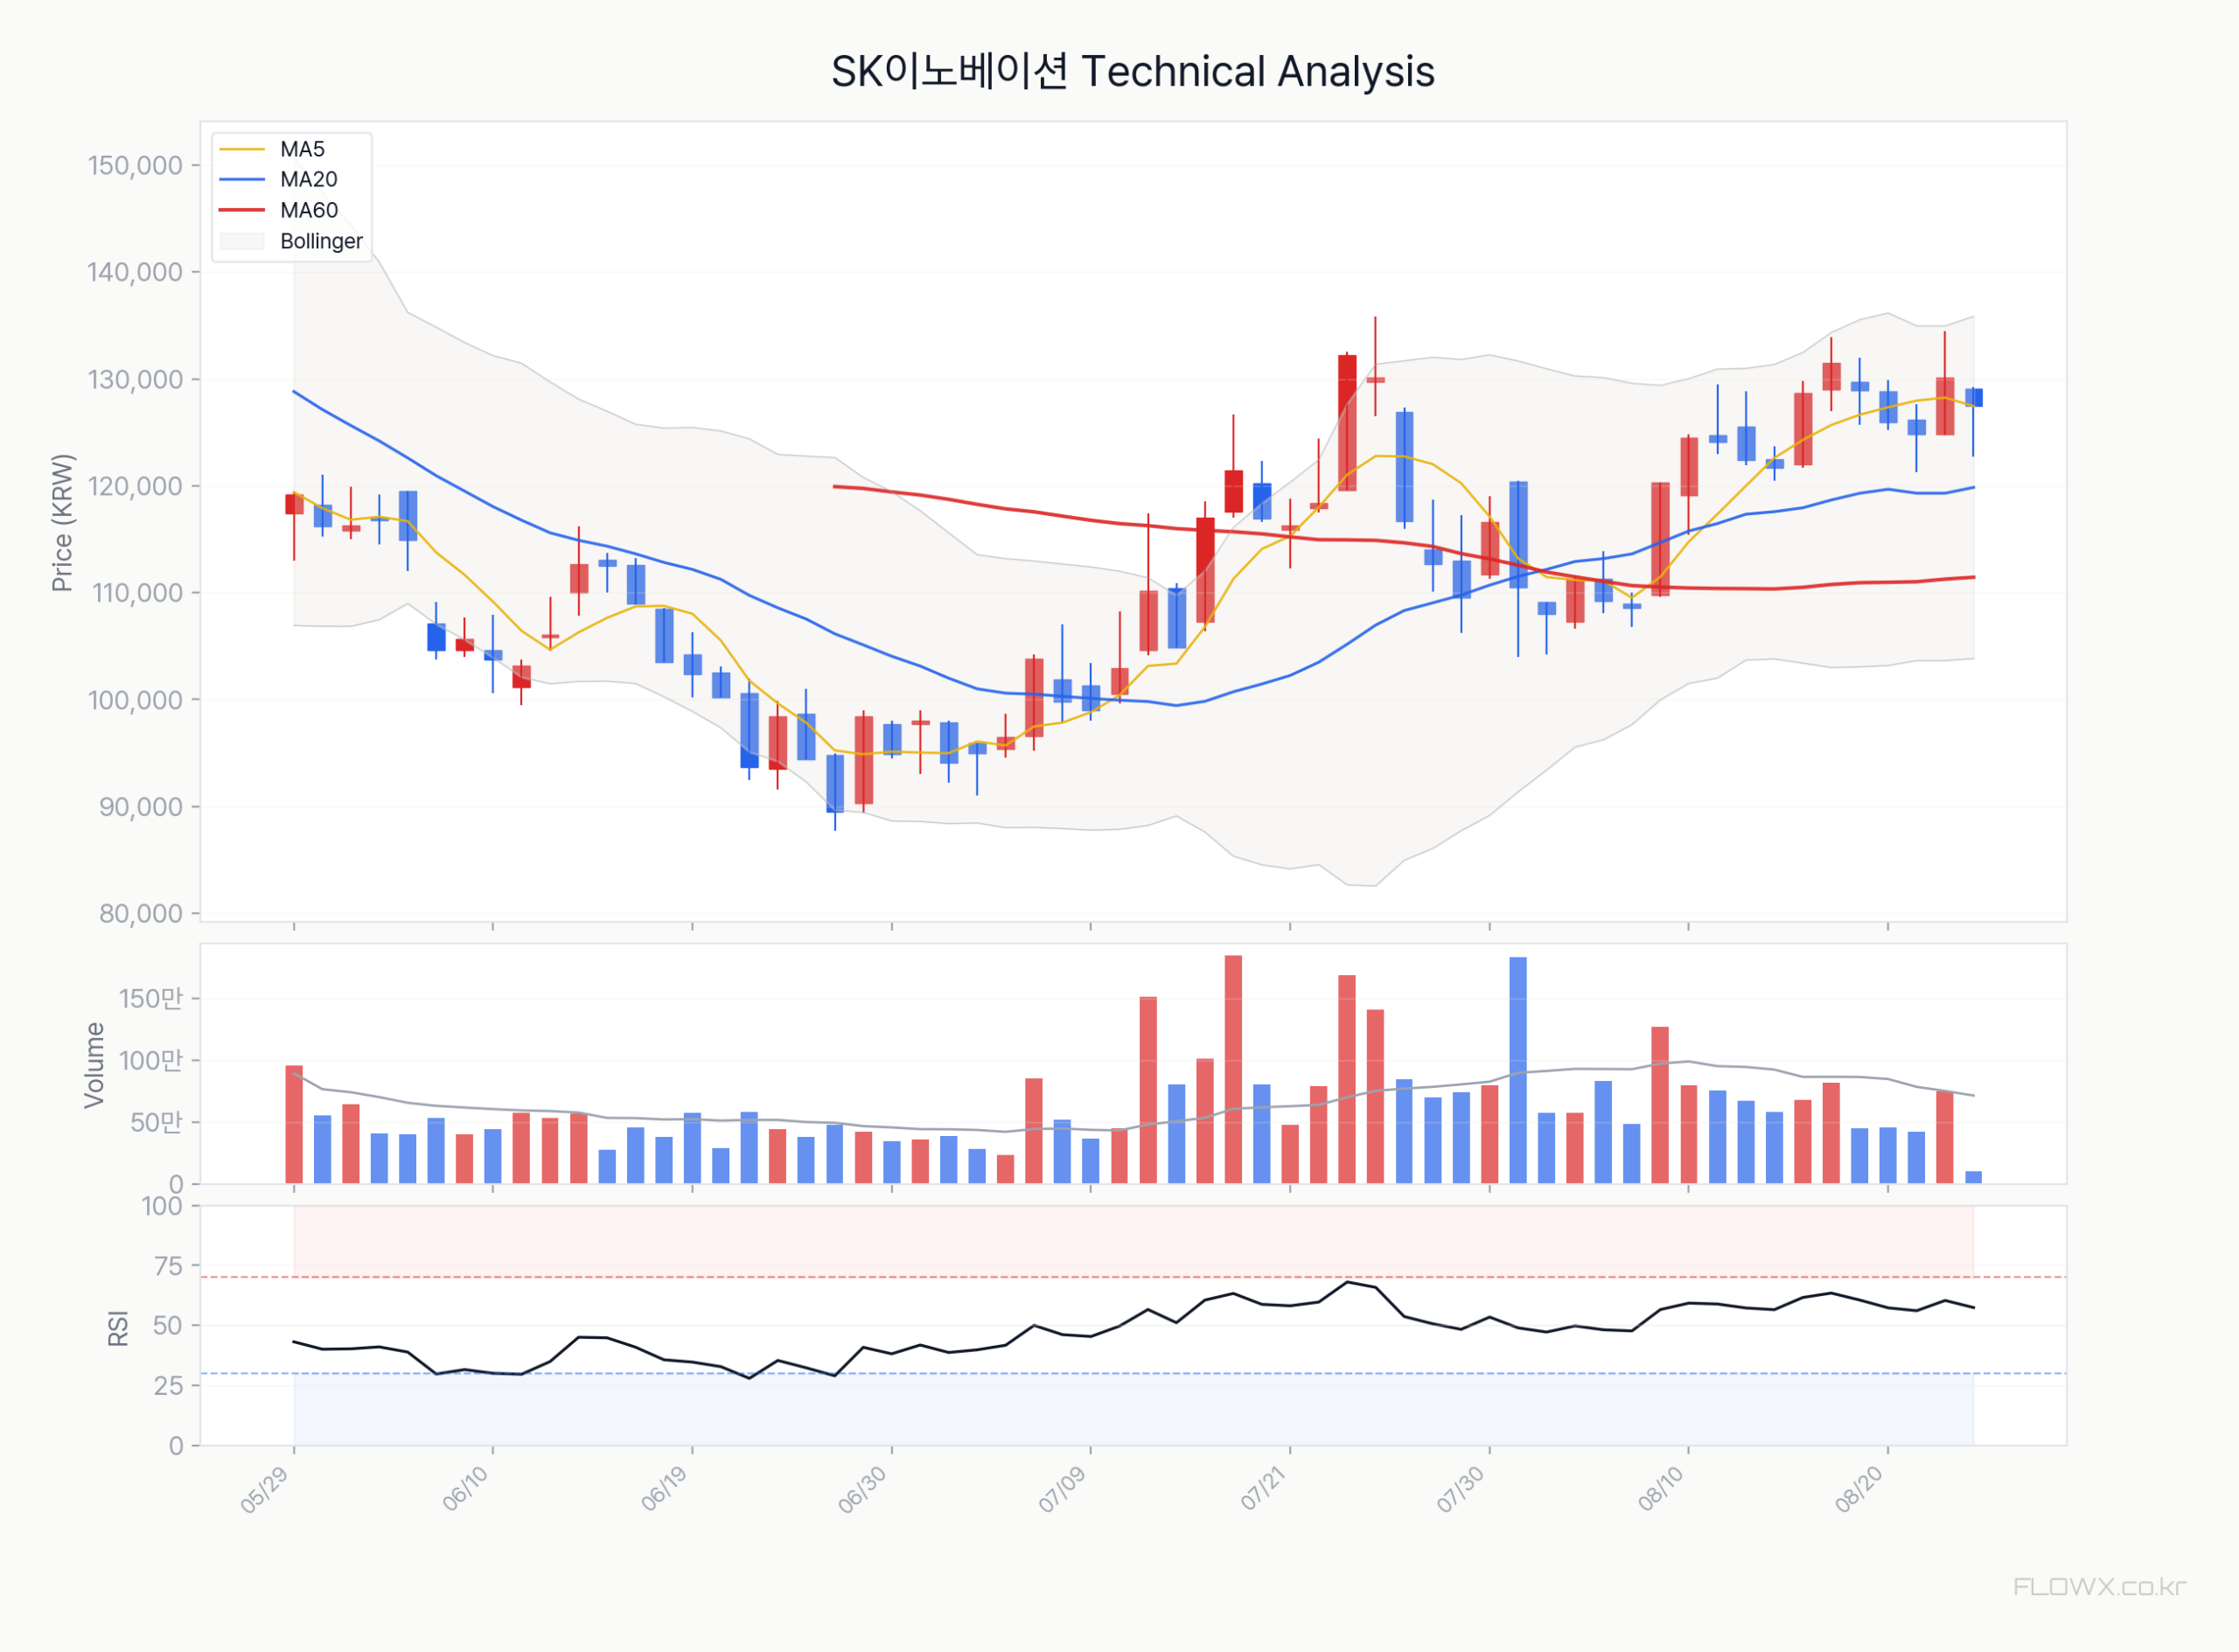
Task: Click the 100만 volume axis label
Action: point(151,1061)
